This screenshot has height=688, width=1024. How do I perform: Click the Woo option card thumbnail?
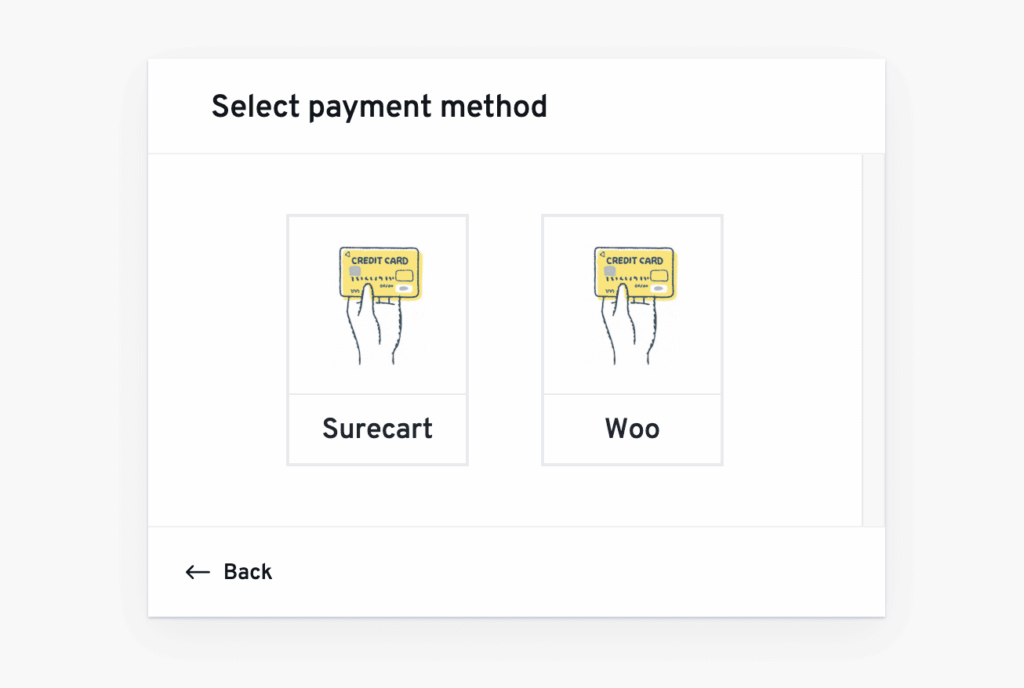click(632, 305)
